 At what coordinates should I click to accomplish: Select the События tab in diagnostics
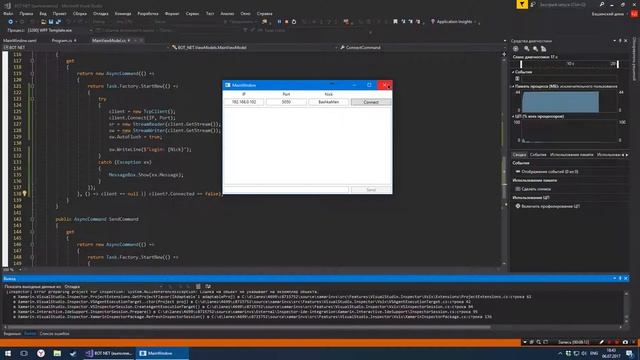coord(538,155)
